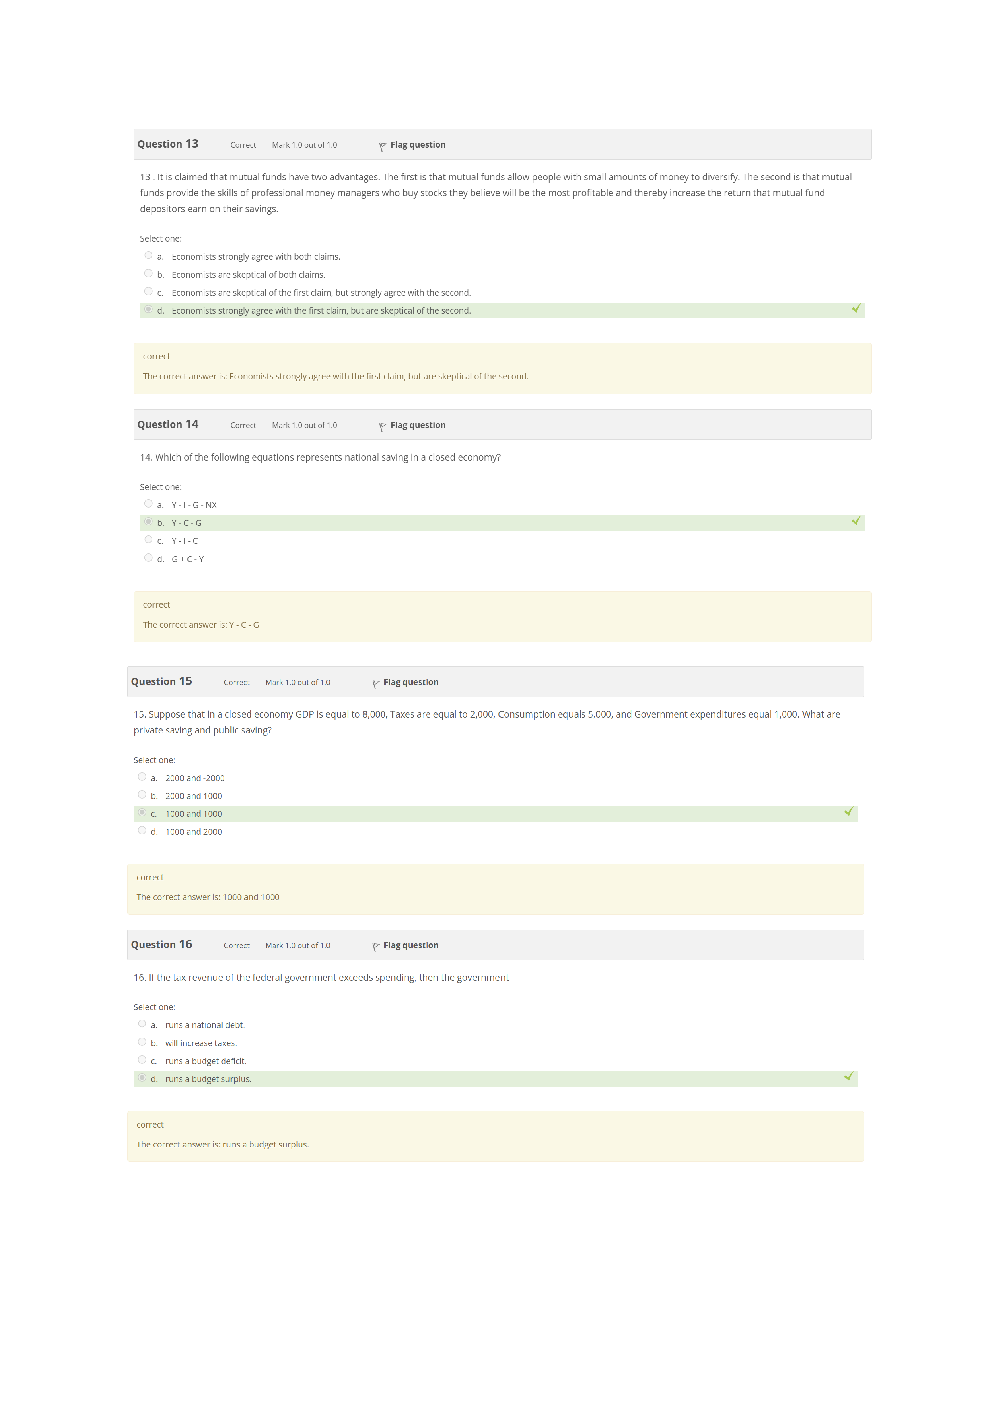The width and height of the screenshot is (993, 1403).
Task: Select Question 13 option b, skeptical of both claims
Action: (148, 274)
